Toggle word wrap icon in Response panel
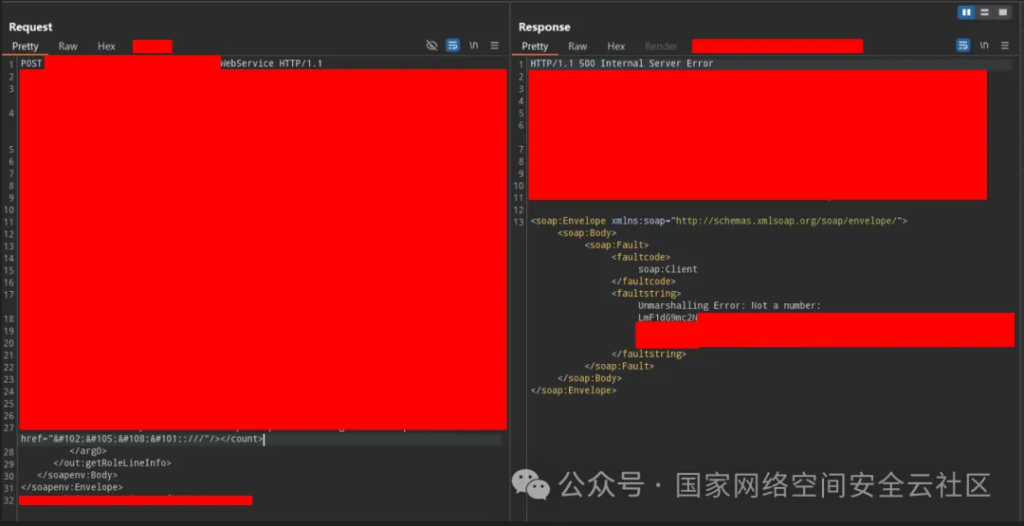The height and width of the screenshot is (526, 1024). point(963,46)
